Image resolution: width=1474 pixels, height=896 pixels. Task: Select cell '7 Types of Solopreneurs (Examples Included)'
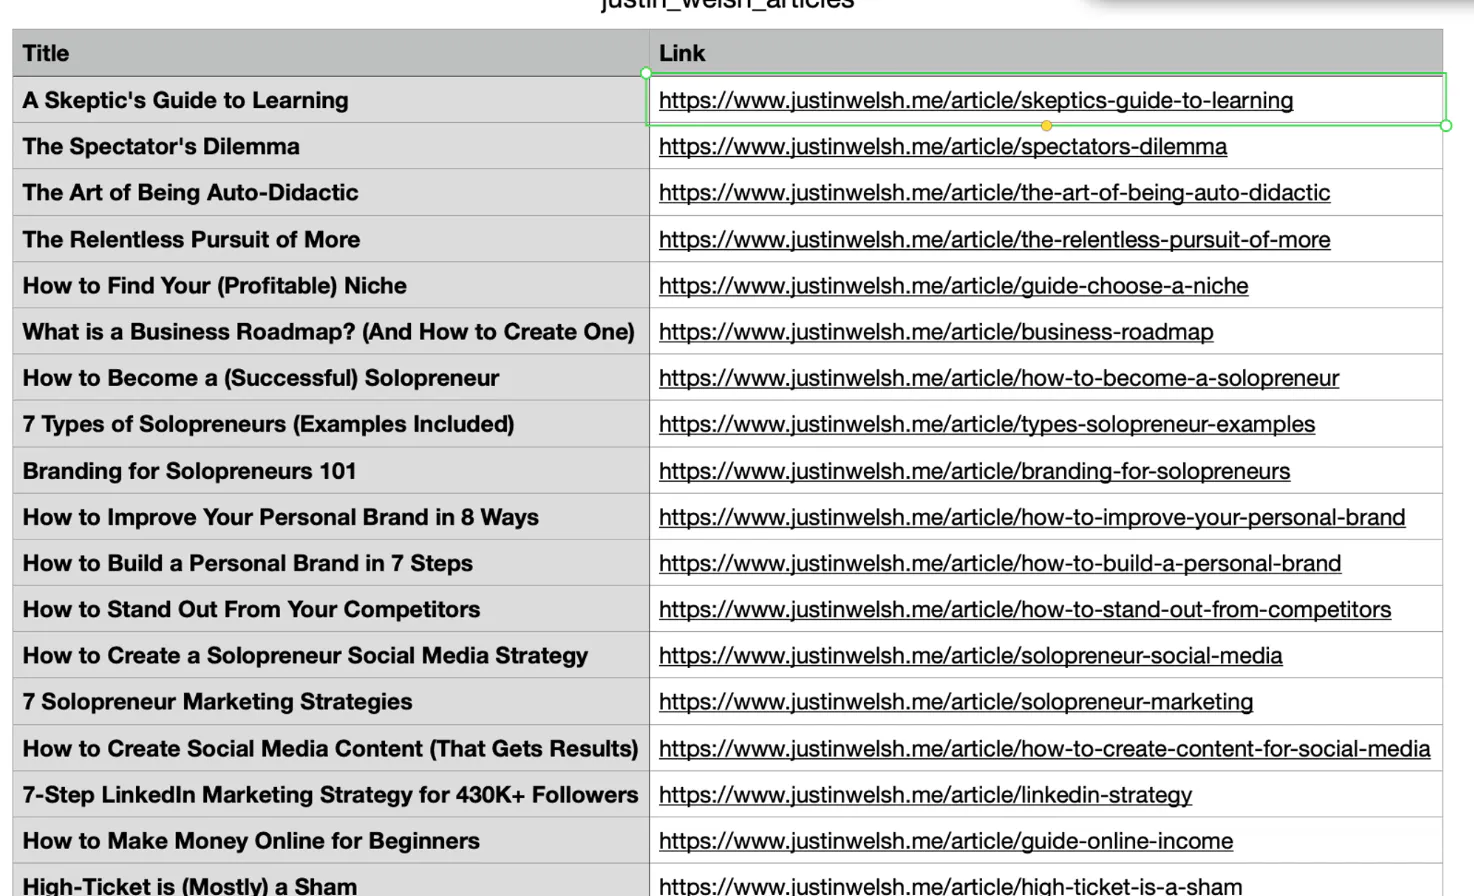tap(331, 424)
